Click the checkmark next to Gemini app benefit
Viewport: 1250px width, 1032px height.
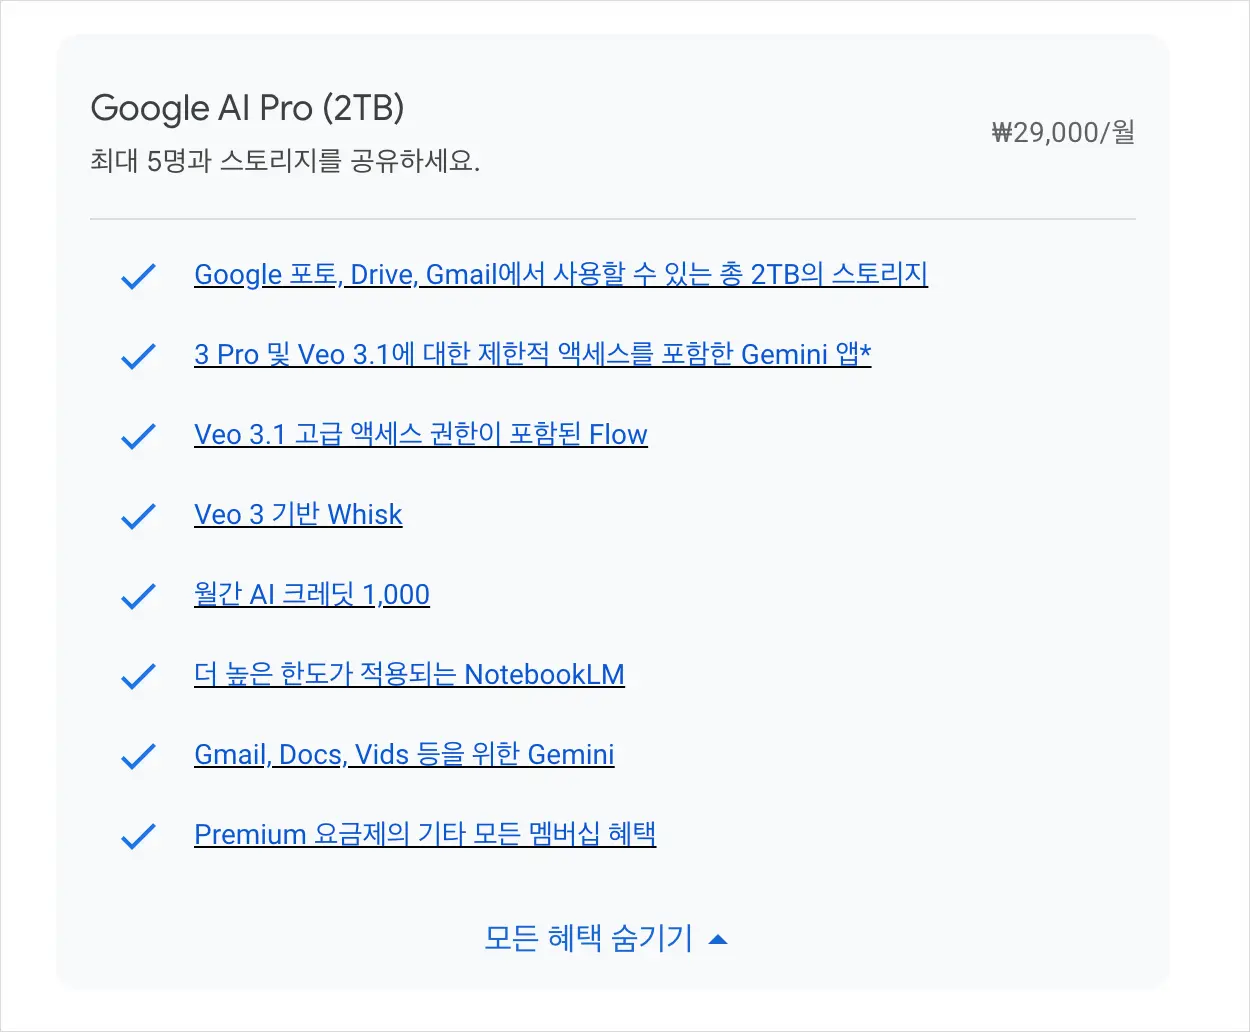(x=138, y=355)
